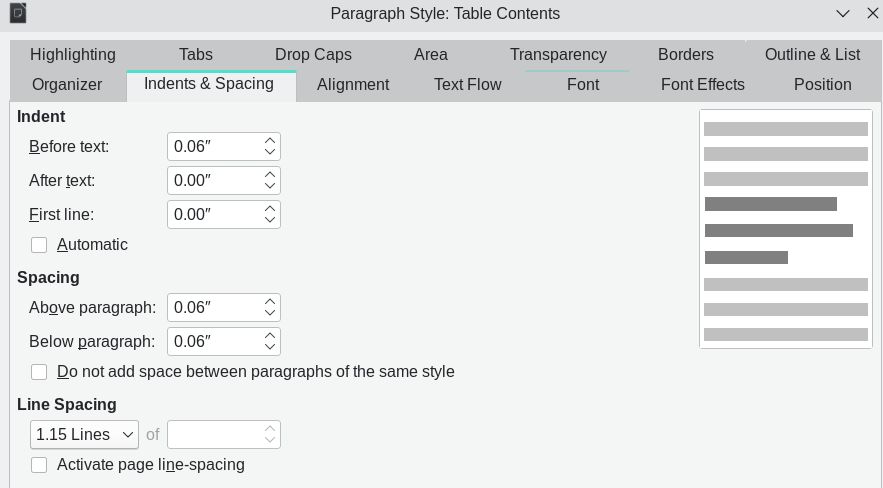This screenshot has height=488, width=883.
Task: Increase the Below paragraph spacing value
Action: click(270, 336)
